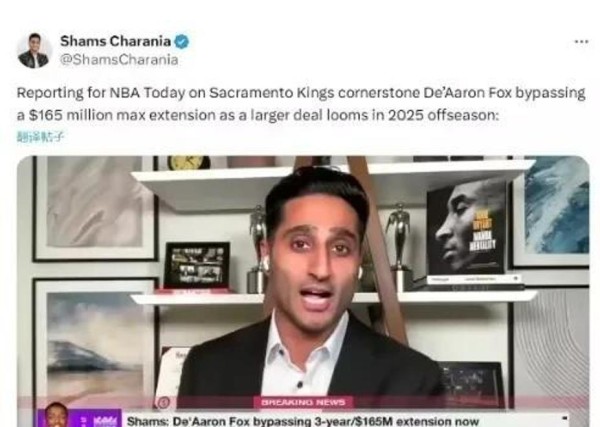Click the blue verified badge

(x=182, y=41)
